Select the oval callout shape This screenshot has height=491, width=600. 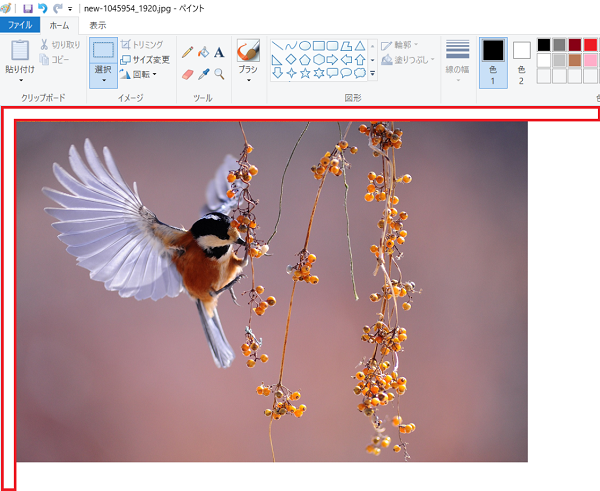point(346,73)
